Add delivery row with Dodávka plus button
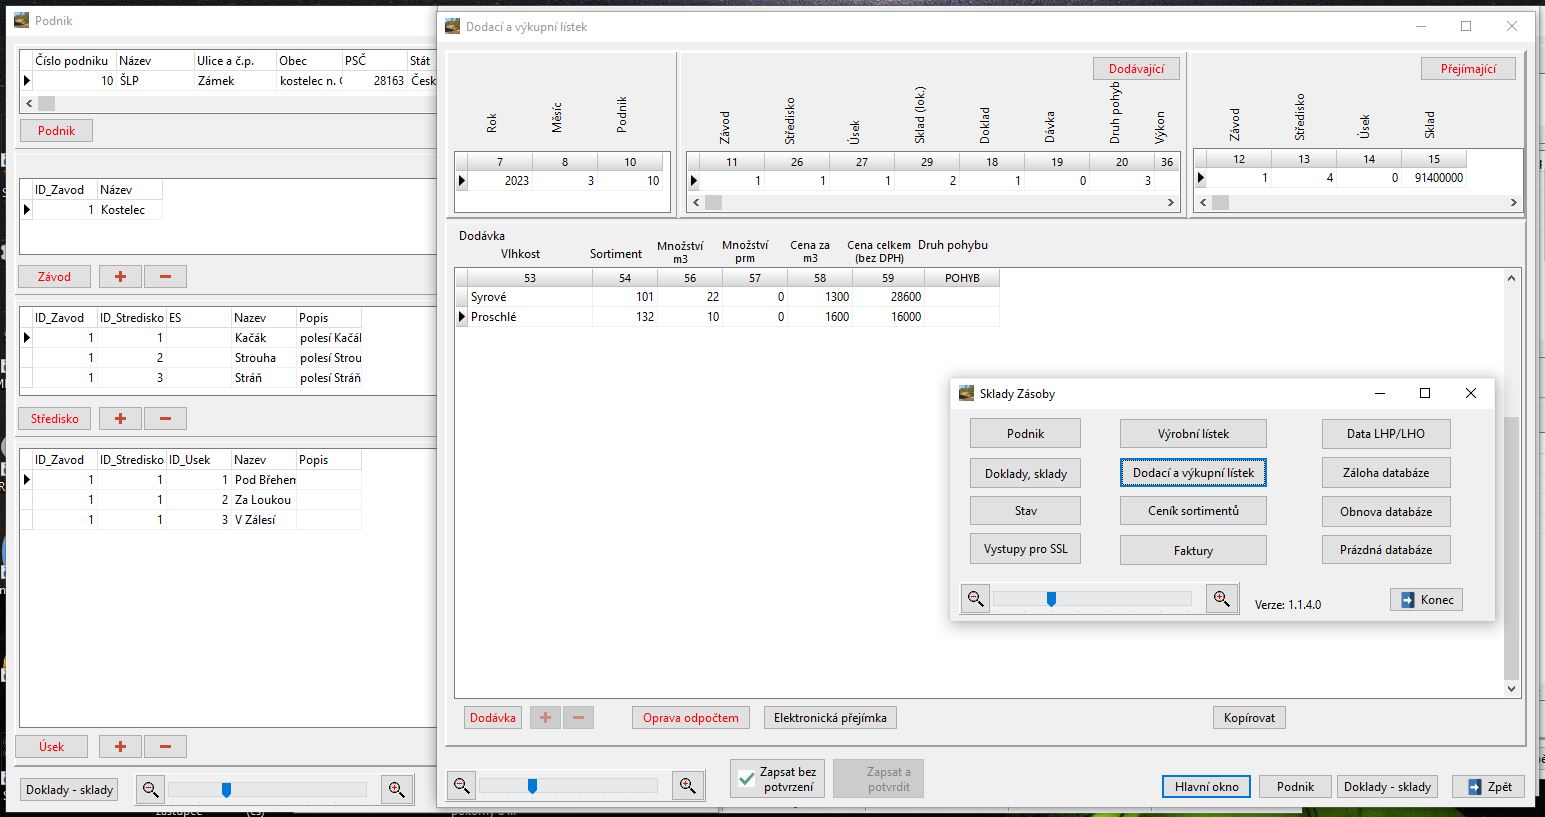Screen dimensions: 1545x817 545,718
